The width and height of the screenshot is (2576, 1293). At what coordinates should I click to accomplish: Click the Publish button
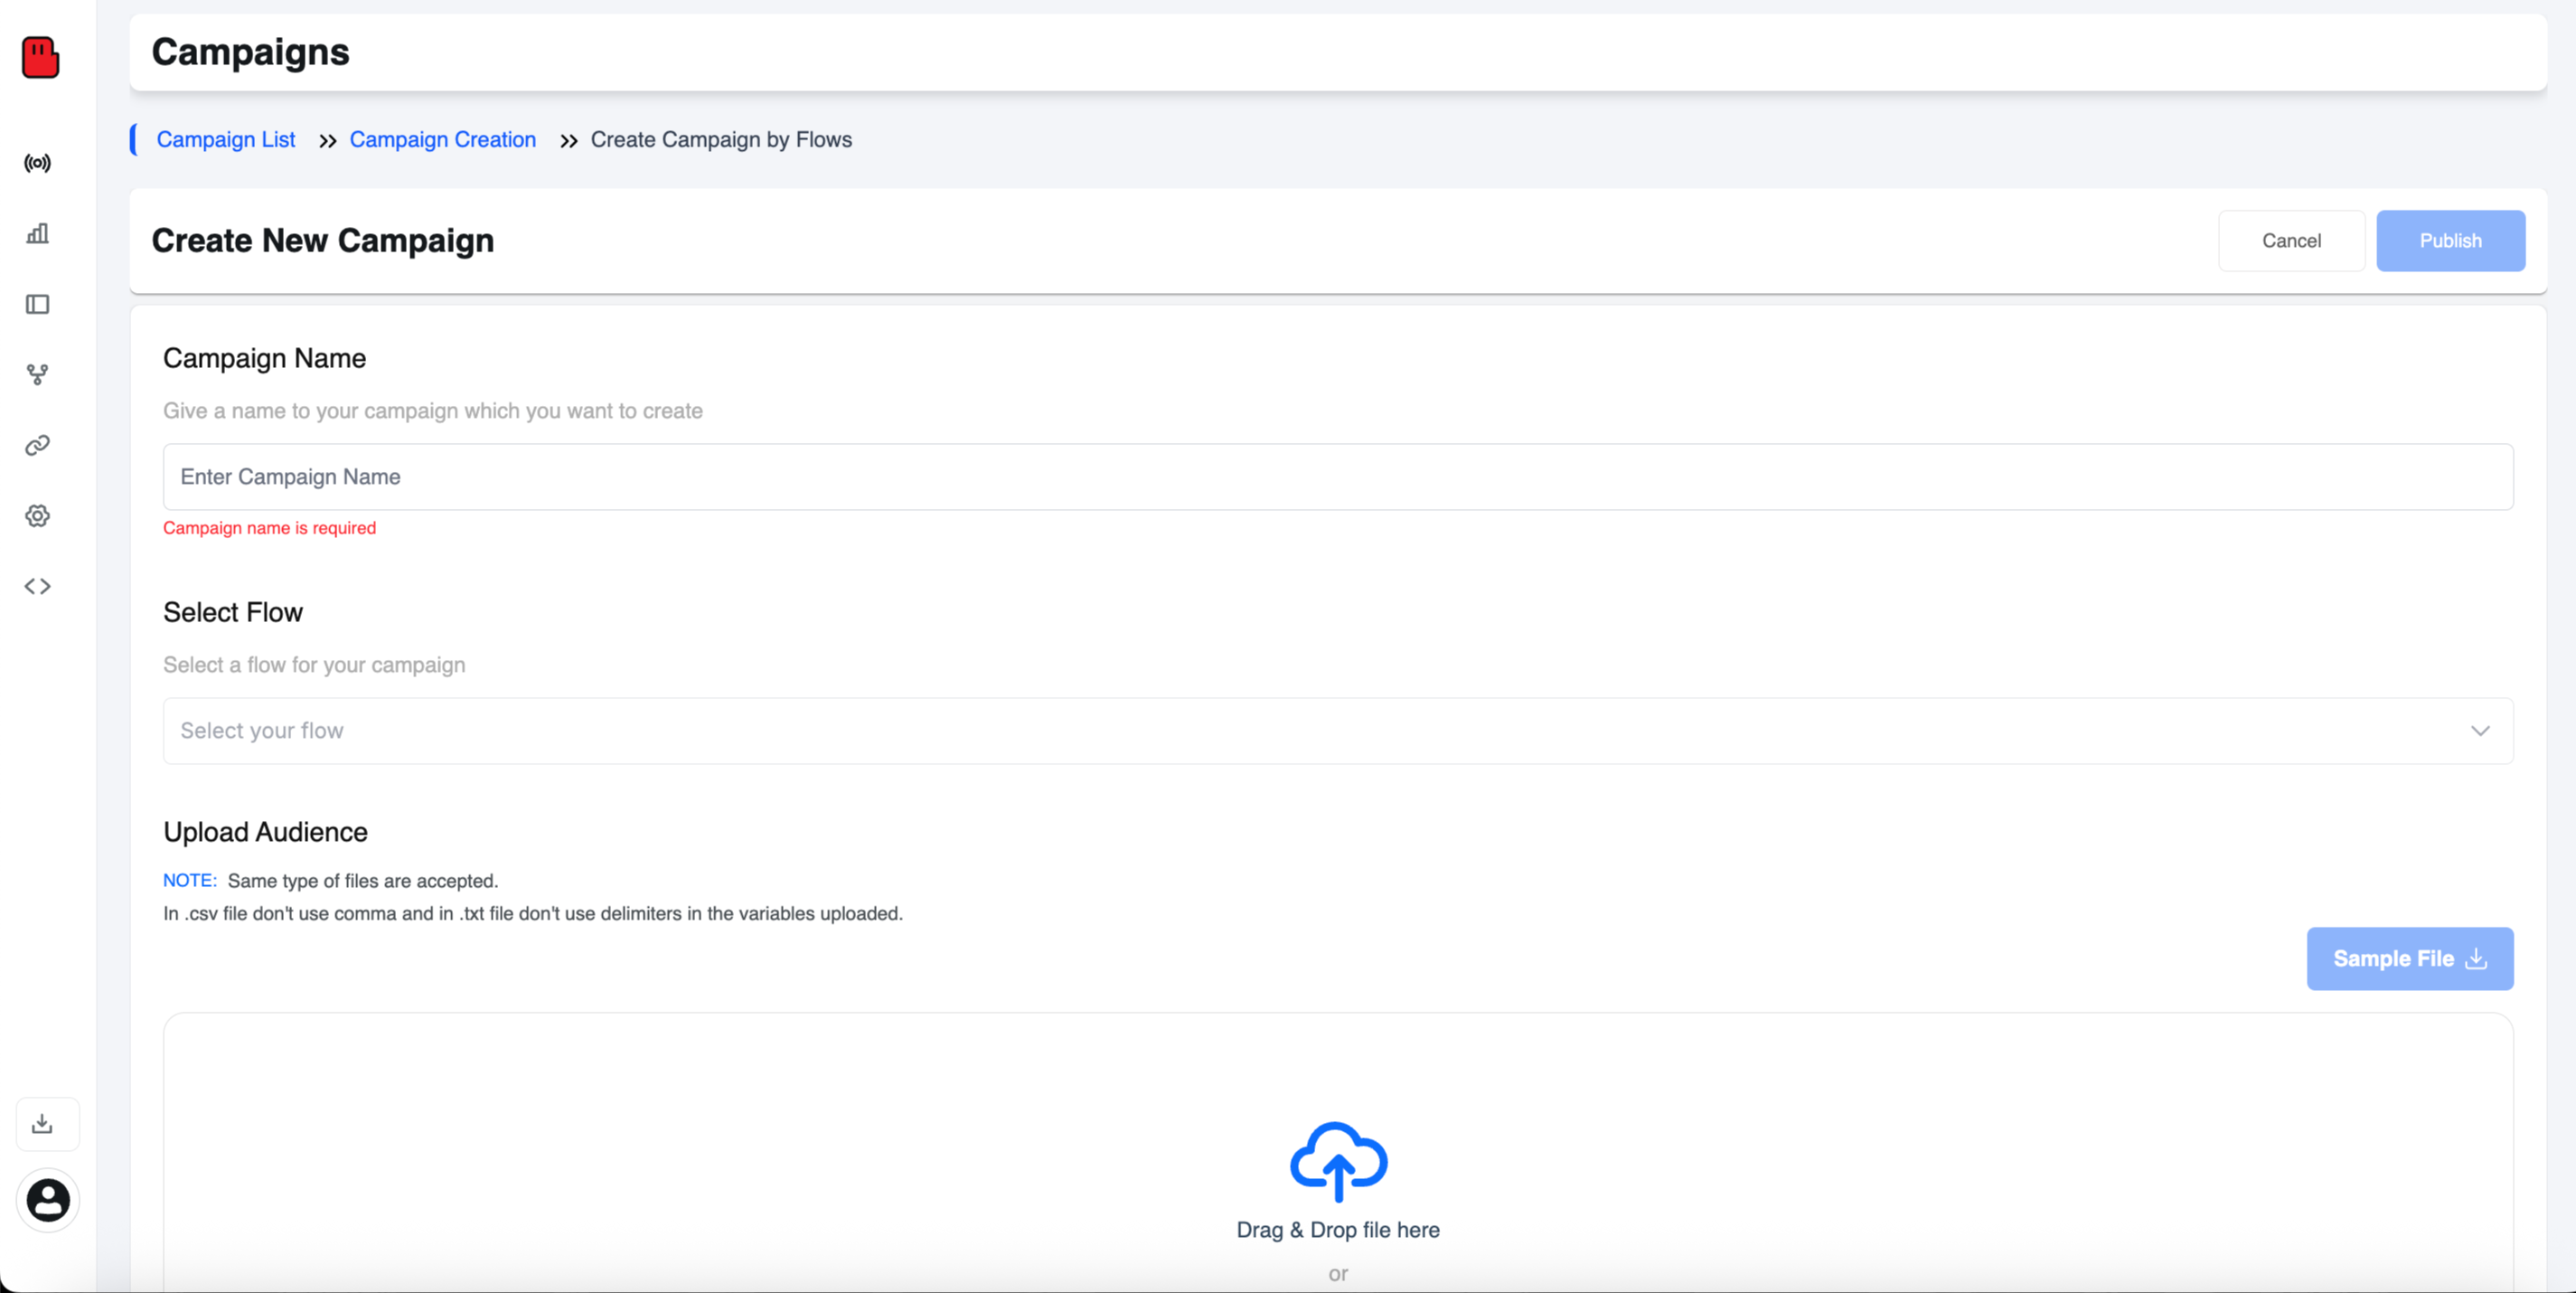click(2450, 241)
